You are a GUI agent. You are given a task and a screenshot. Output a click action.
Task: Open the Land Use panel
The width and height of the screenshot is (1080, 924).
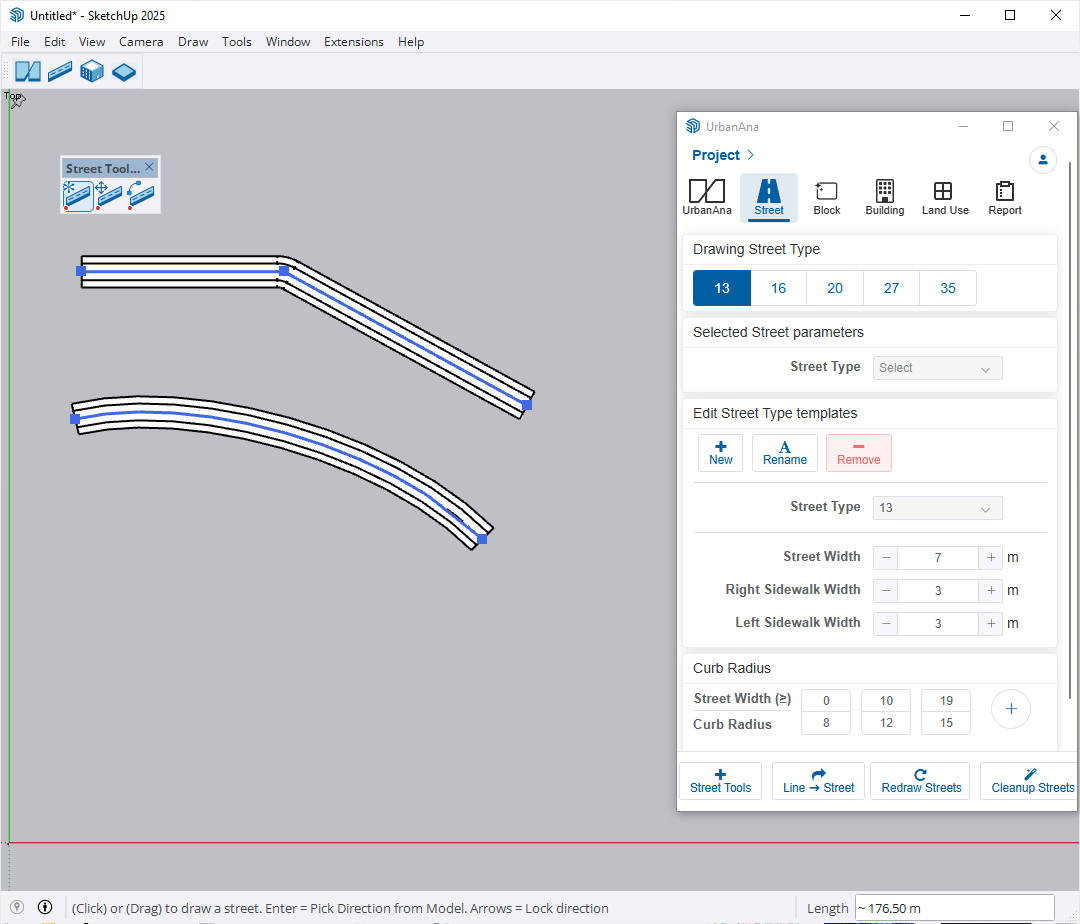pos(944,197)
